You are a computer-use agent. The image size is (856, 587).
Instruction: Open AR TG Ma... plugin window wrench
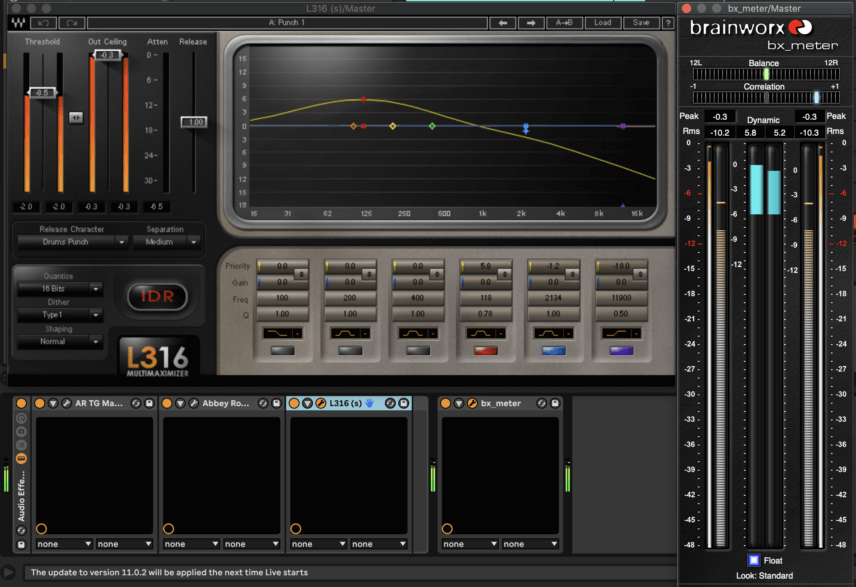[66, 404]
